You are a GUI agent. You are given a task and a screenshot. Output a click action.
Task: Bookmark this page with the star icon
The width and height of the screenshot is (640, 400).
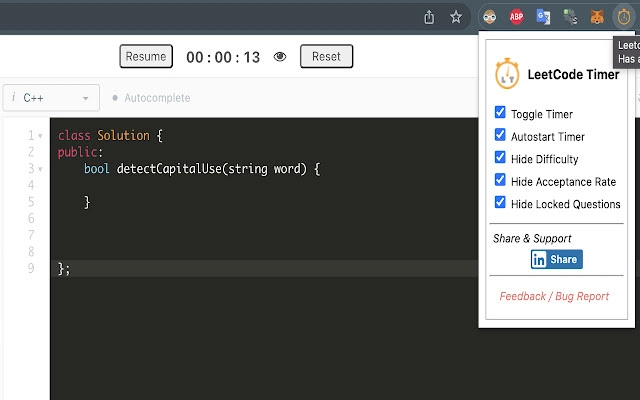point(456,16)
